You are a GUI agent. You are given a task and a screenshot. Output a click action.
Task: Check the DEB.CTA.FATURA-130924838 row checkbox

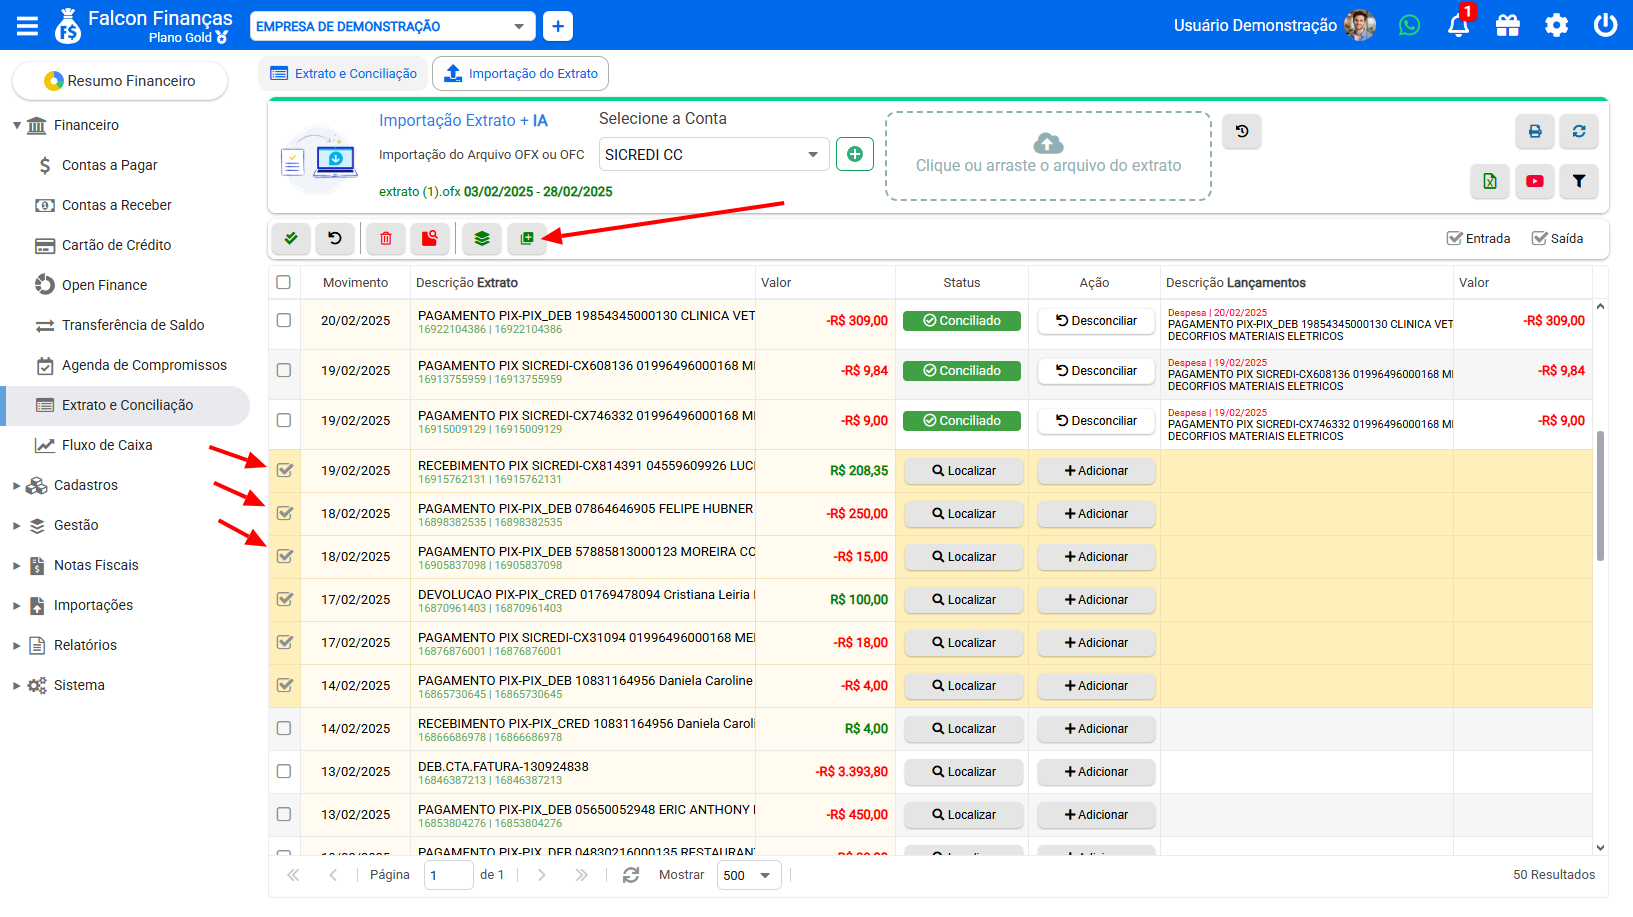click(x=284, y=771)
